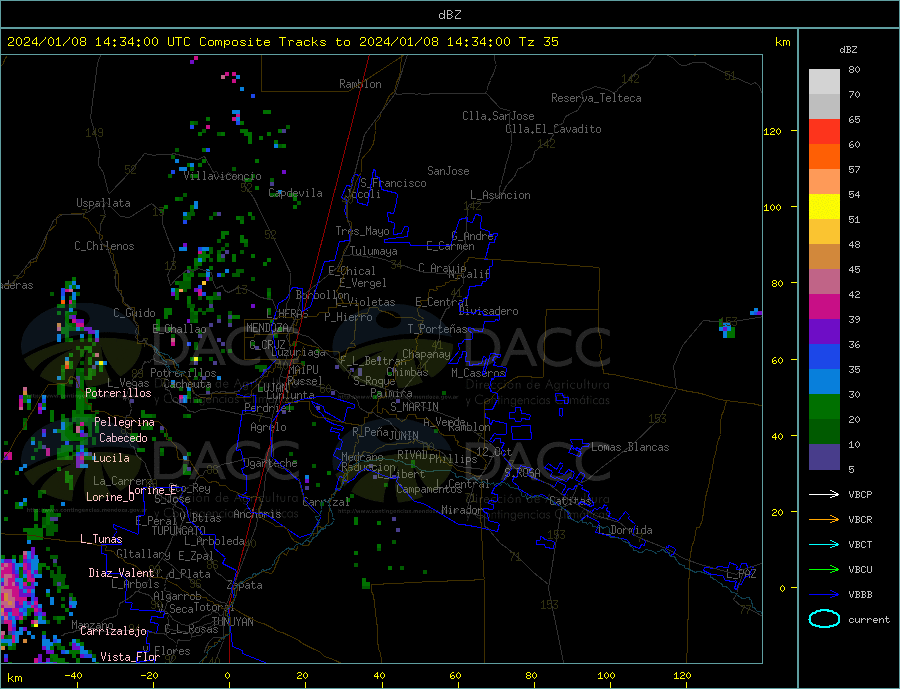Click the TUPUNGATO label
Image resolution: width=900 pixels, height=689 pixels.
pyautogui.click(x=179, y=531)
